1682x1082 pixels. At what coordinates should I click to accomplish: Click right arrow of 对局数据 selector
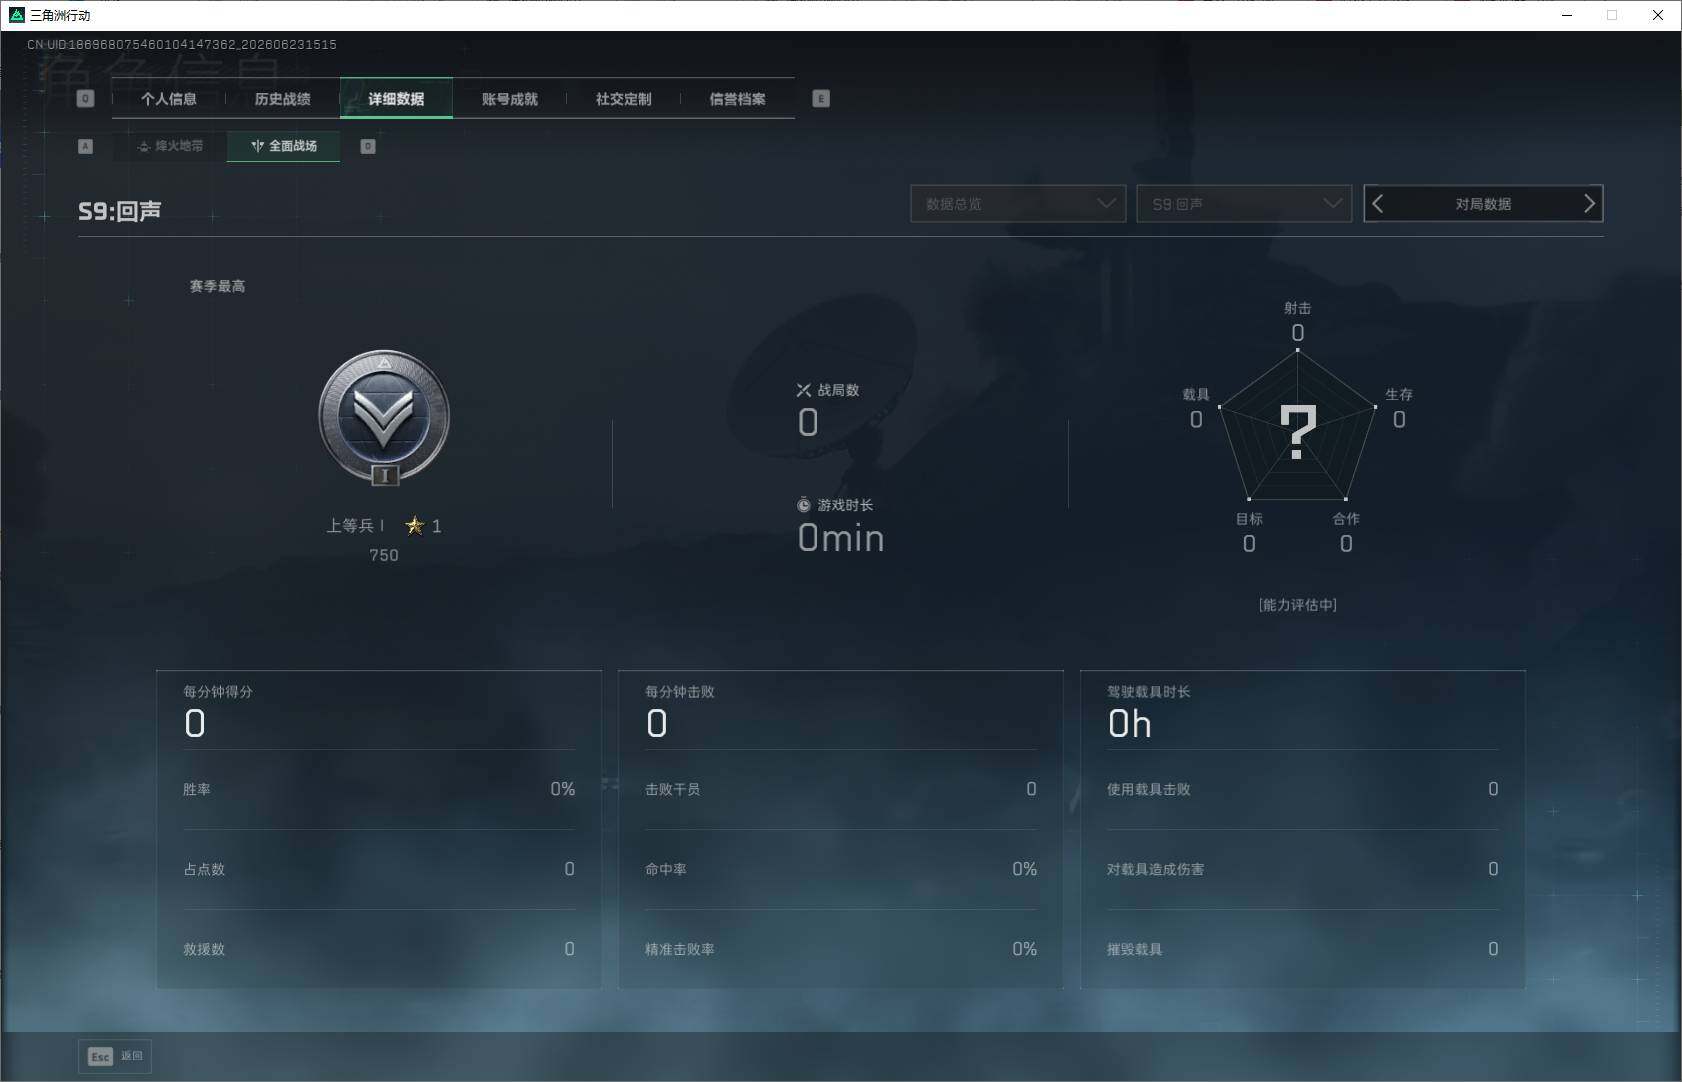1589,204
